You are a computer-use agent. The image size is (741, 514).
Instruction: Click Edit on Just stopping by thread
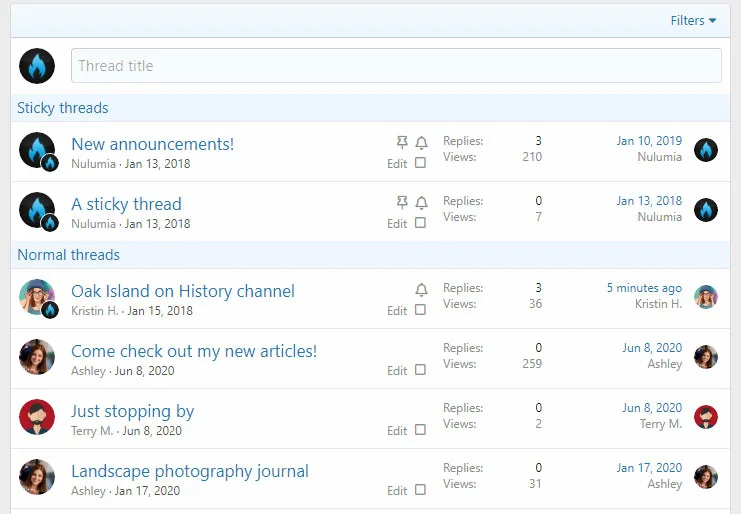coord(397,431)
